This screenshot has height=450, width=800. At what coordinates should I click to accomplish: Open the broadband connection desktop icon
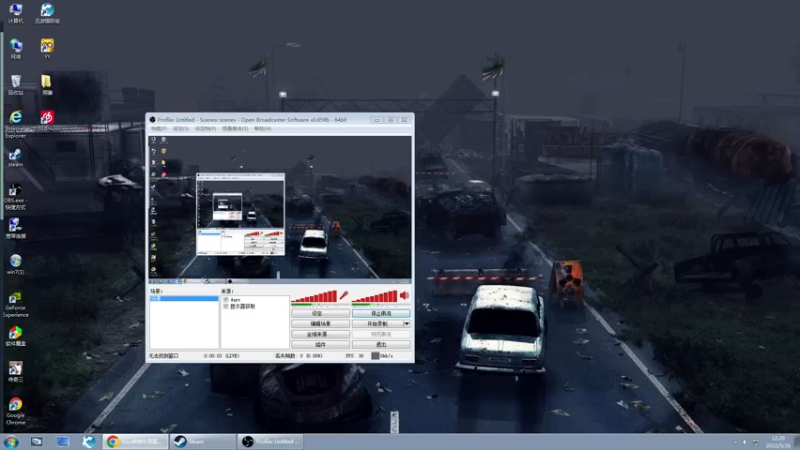[x=15, y=229]
